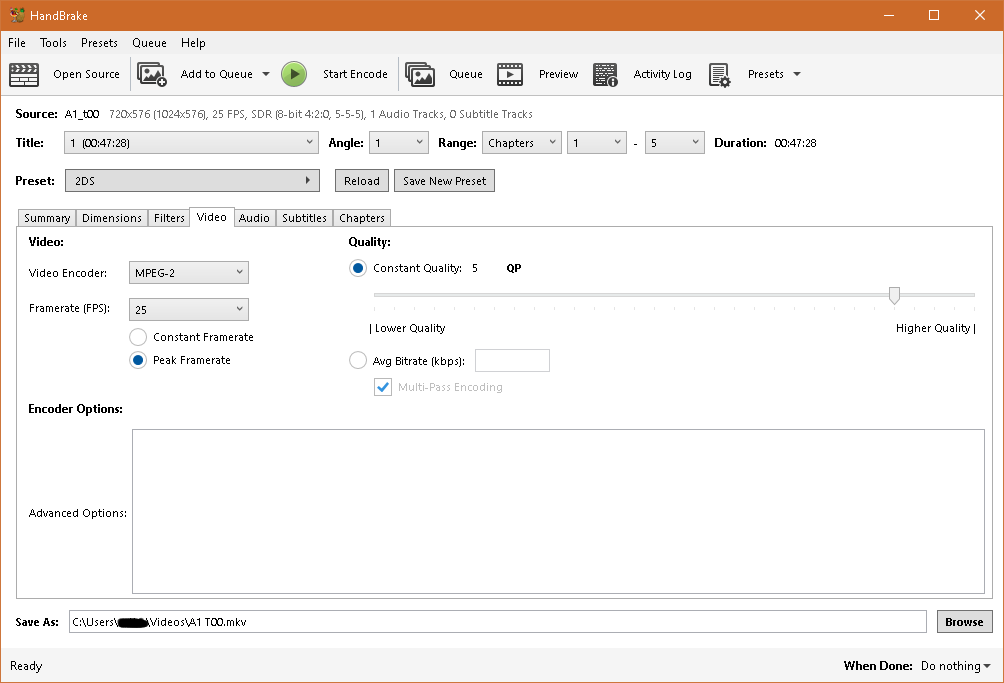
Task: Open the Add to Queue dropdown arrow
Action: pyautogui.click(x=266, y=74)
